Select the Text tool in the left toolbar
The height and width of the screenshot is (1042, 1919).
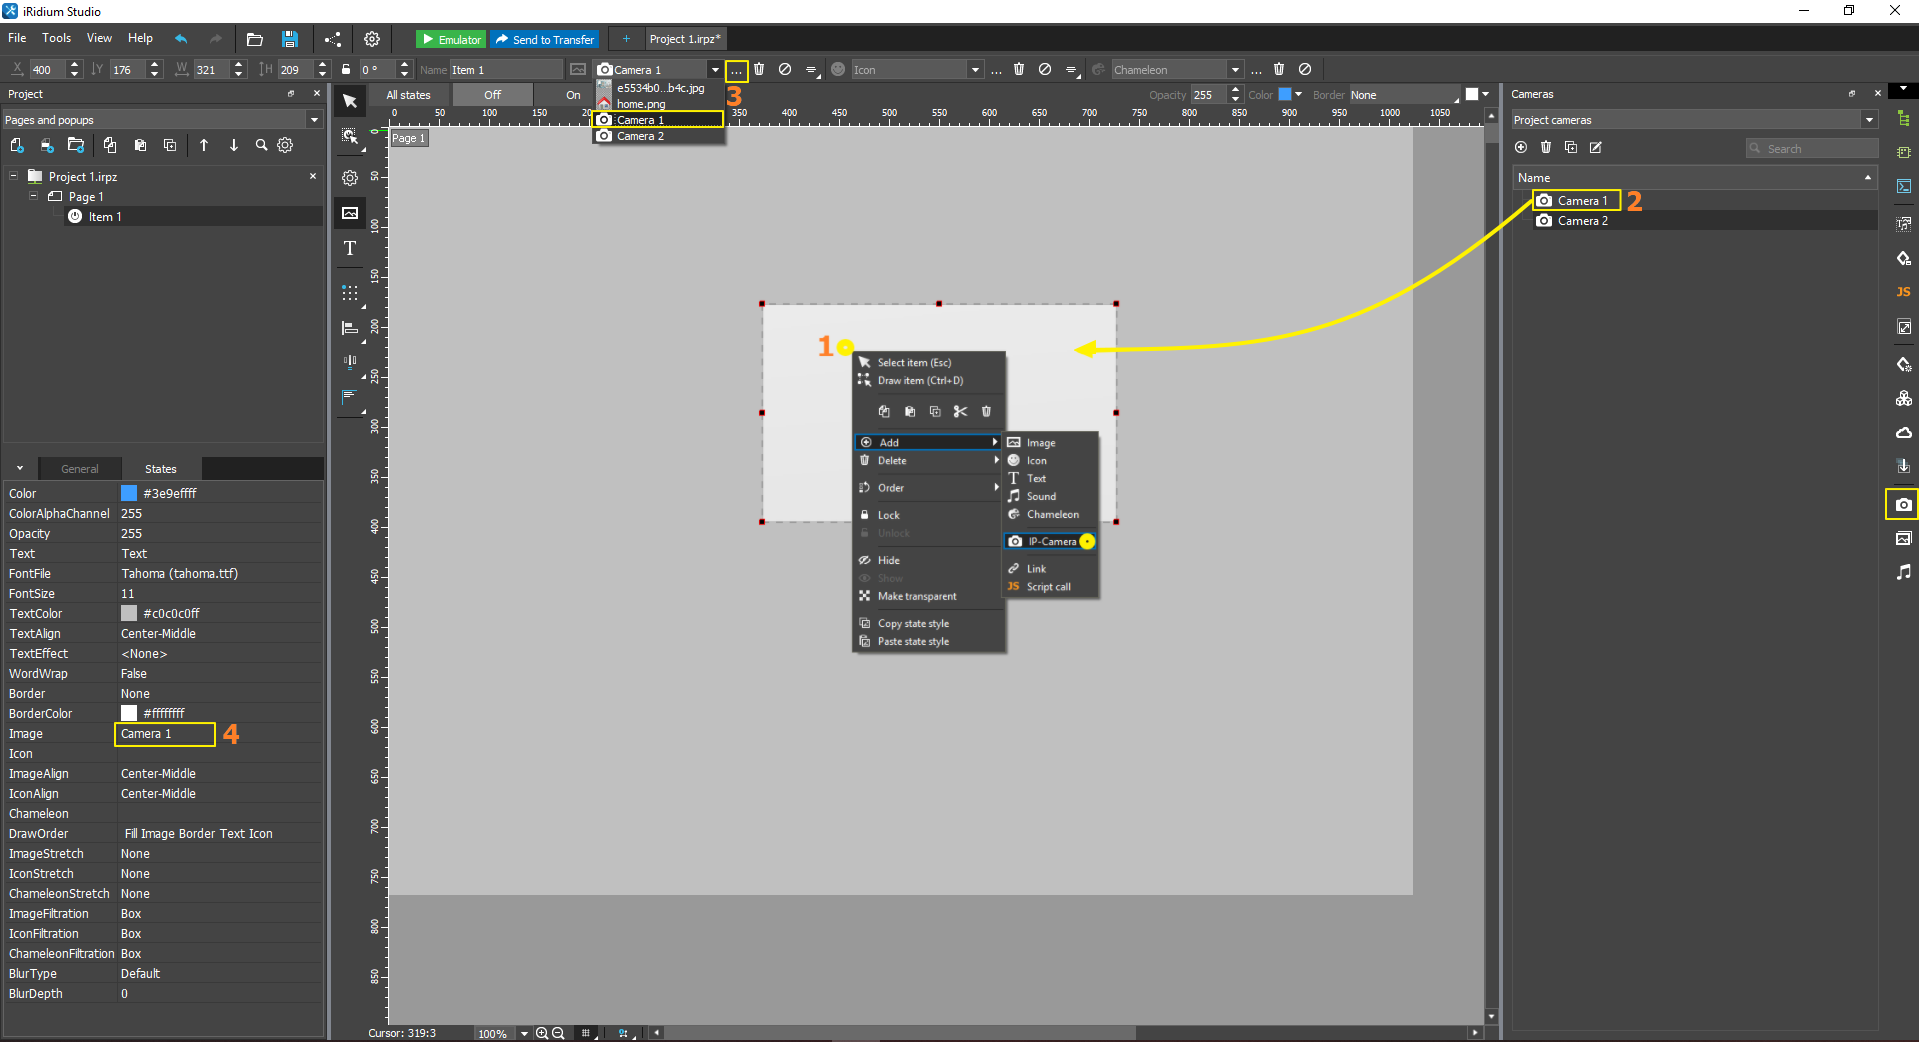(349, 249)
